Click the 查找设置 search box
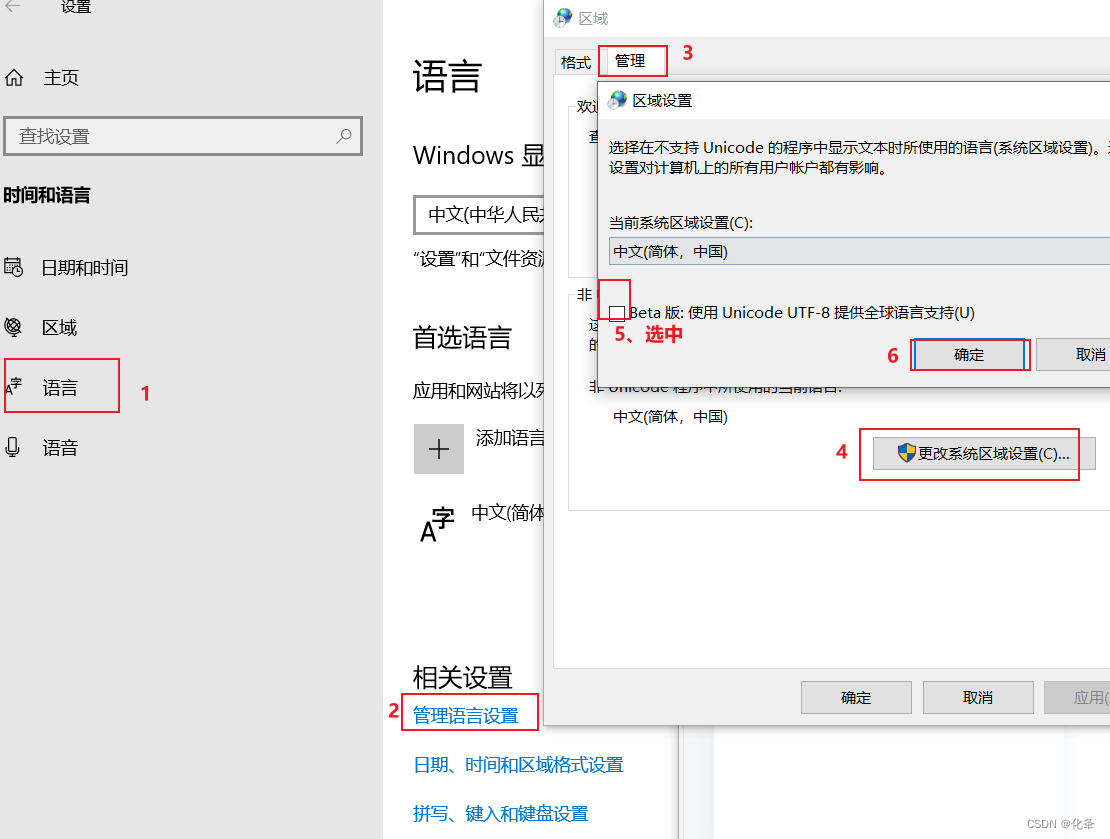 [183, 136]
